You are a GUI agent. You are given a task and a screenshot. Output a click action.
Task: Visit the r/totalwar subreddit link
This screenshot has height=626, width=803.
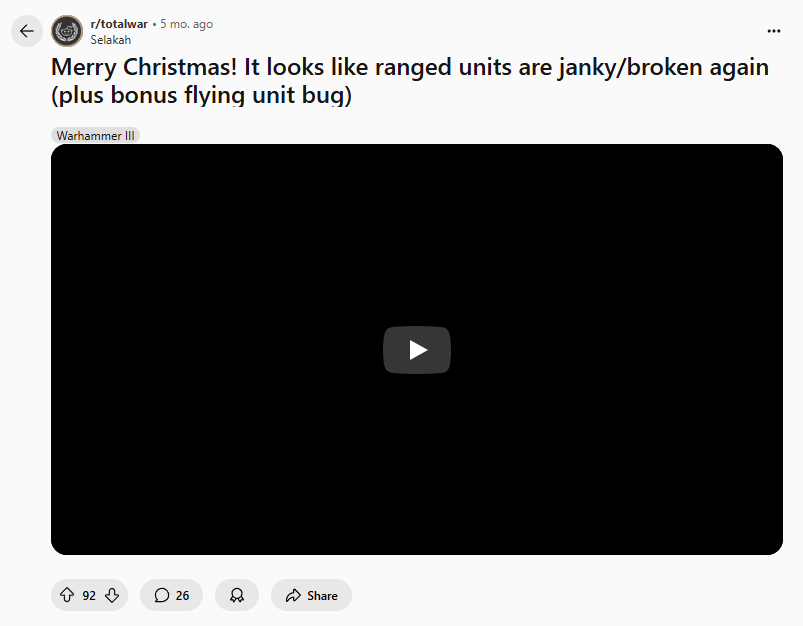(x=119, y=24)
